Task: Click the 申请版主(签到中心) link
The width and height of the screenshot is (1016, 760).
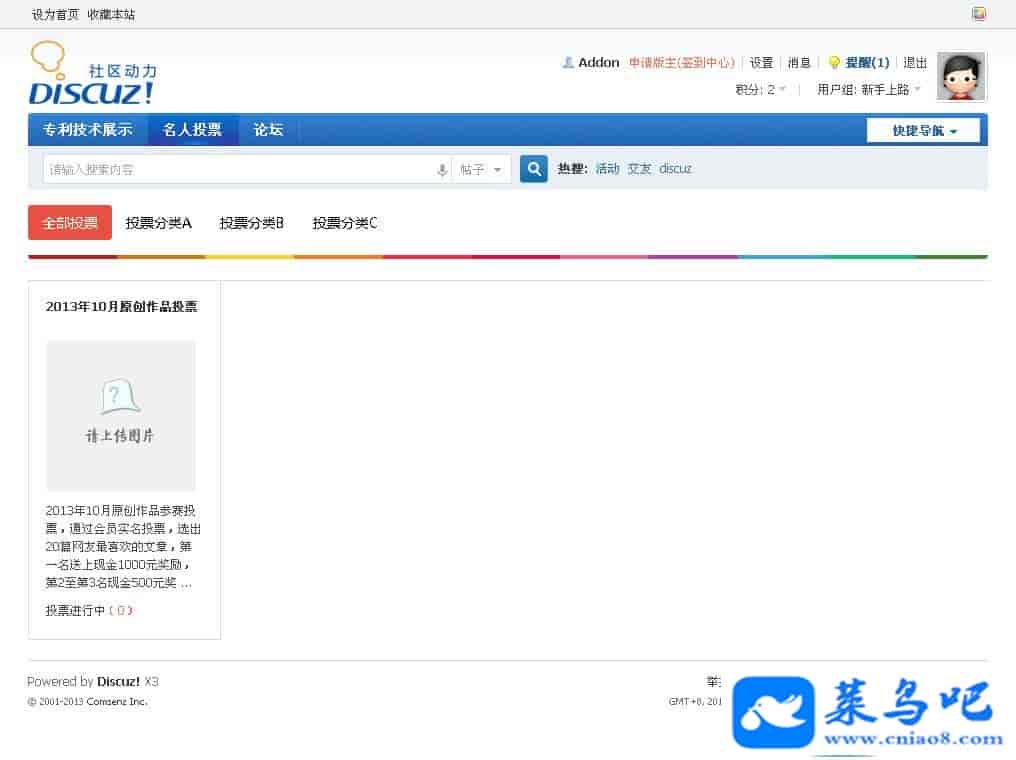Action: pyautogui.click(x=682, y=62)
